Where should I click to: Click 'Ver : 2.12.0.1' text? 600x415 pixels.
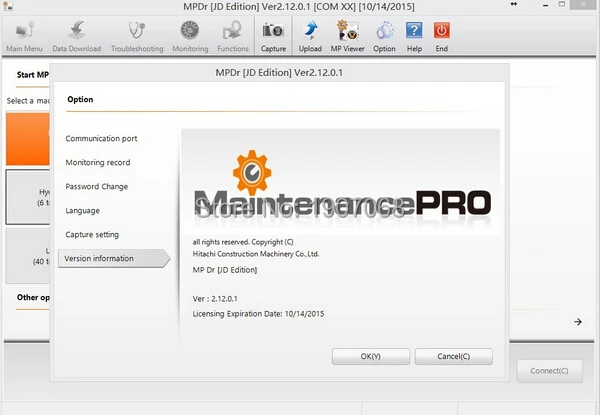215,299
